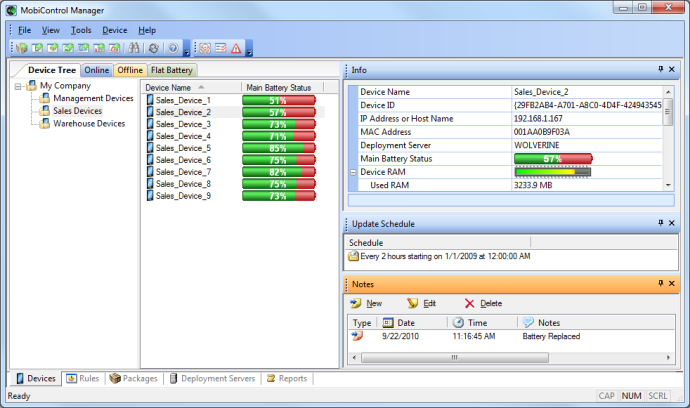Sort by Device Name column header
690x408 pixels.
[x=191, y=87]
